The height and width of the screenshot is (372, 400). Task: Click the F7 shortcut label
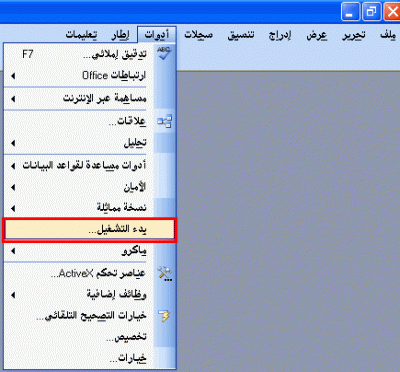click(28, 54)
